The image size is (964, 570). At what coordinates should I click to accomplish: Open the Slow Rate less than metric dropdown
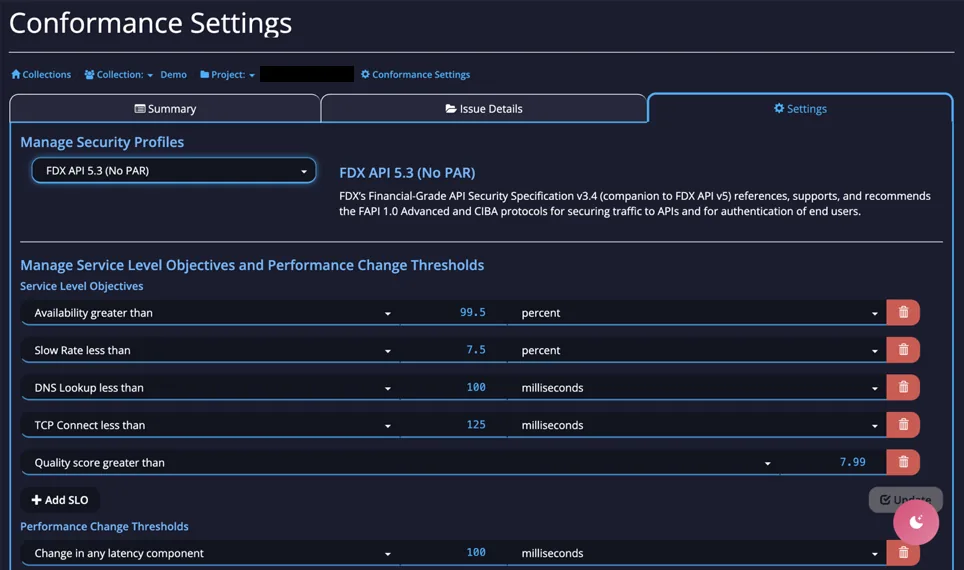210,350
